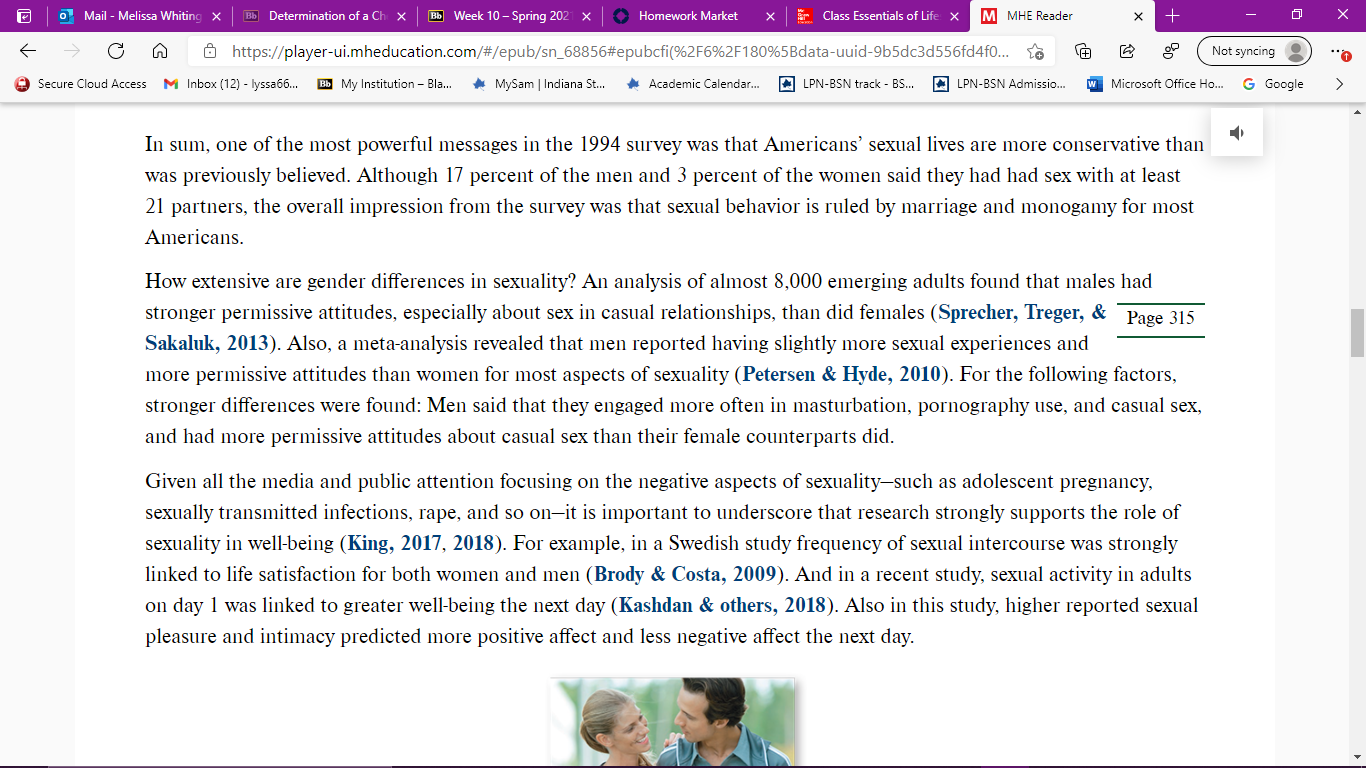Click the Page 315 marker
1366x768 pixels.
pyautogui.click(x=1160, y=319)
